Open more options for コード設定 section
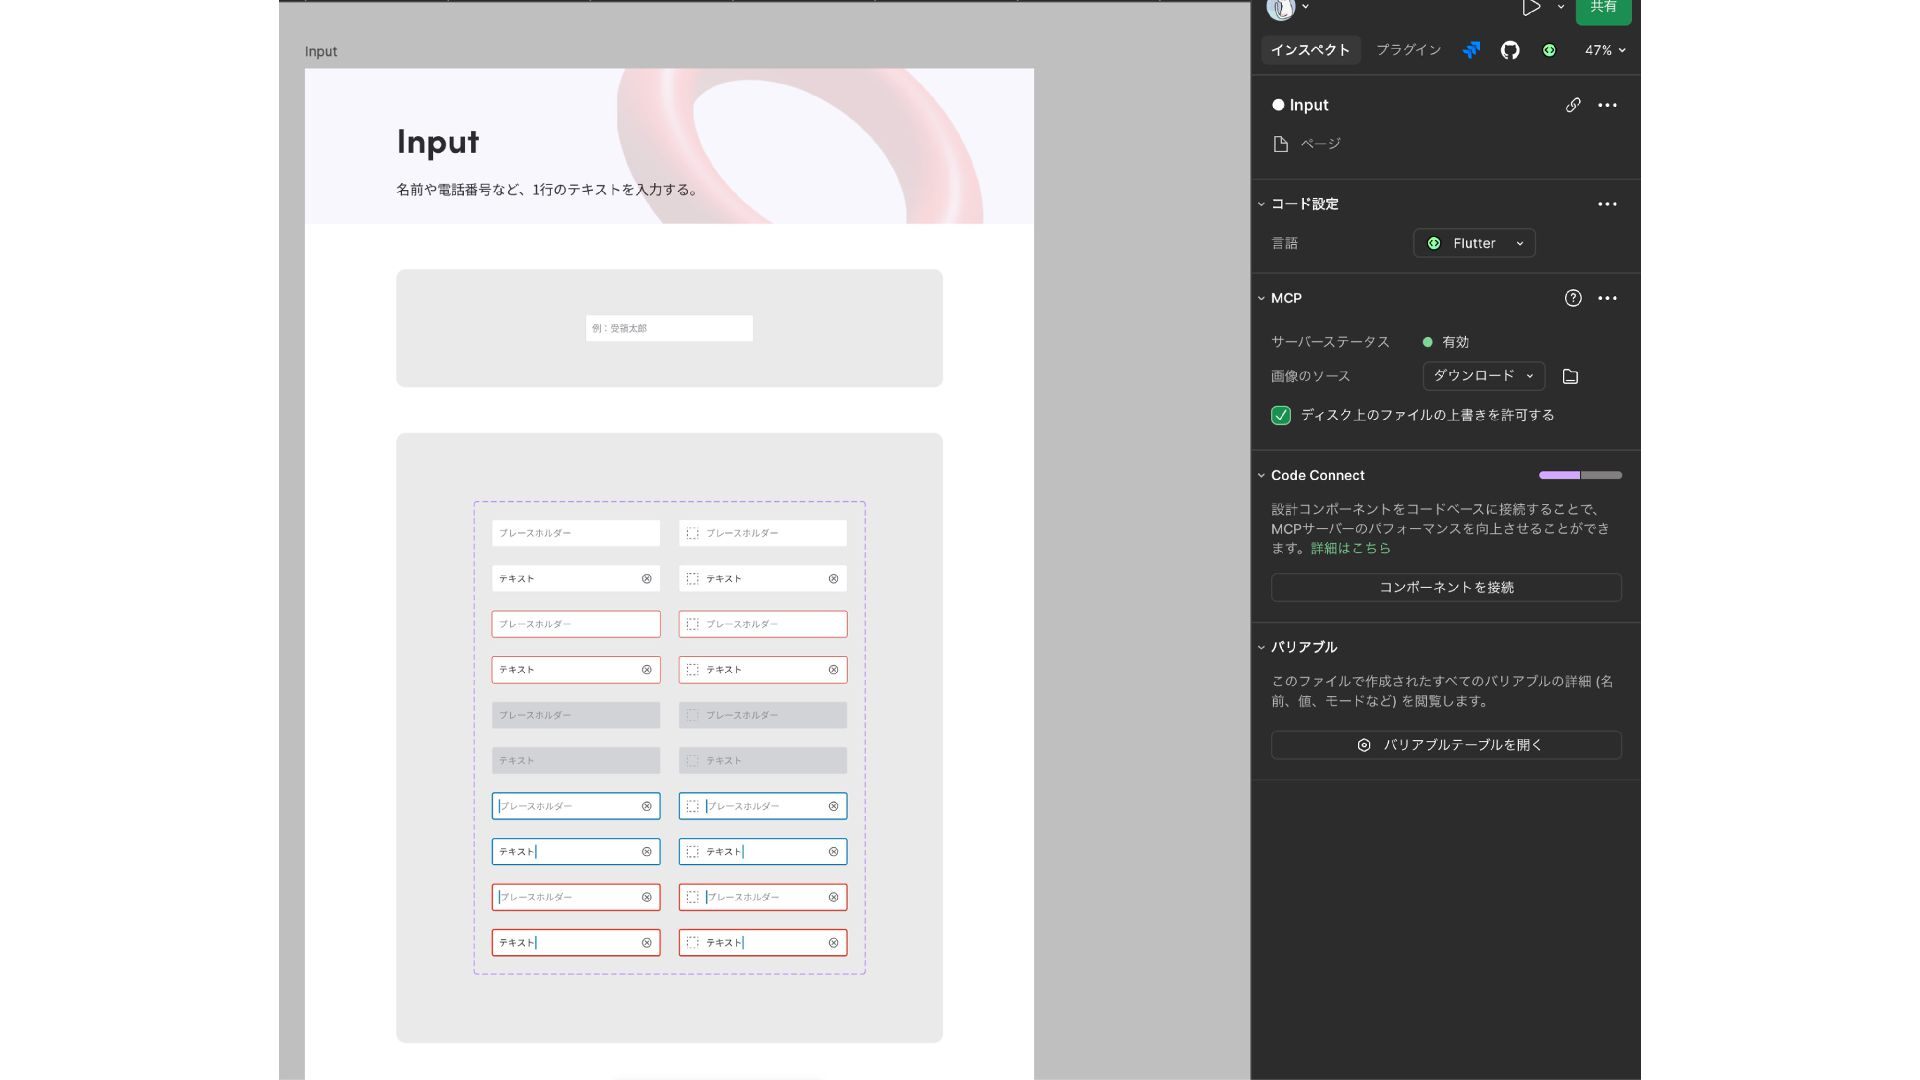This screenshot has height=1080, width=1920. [1607, 204]
